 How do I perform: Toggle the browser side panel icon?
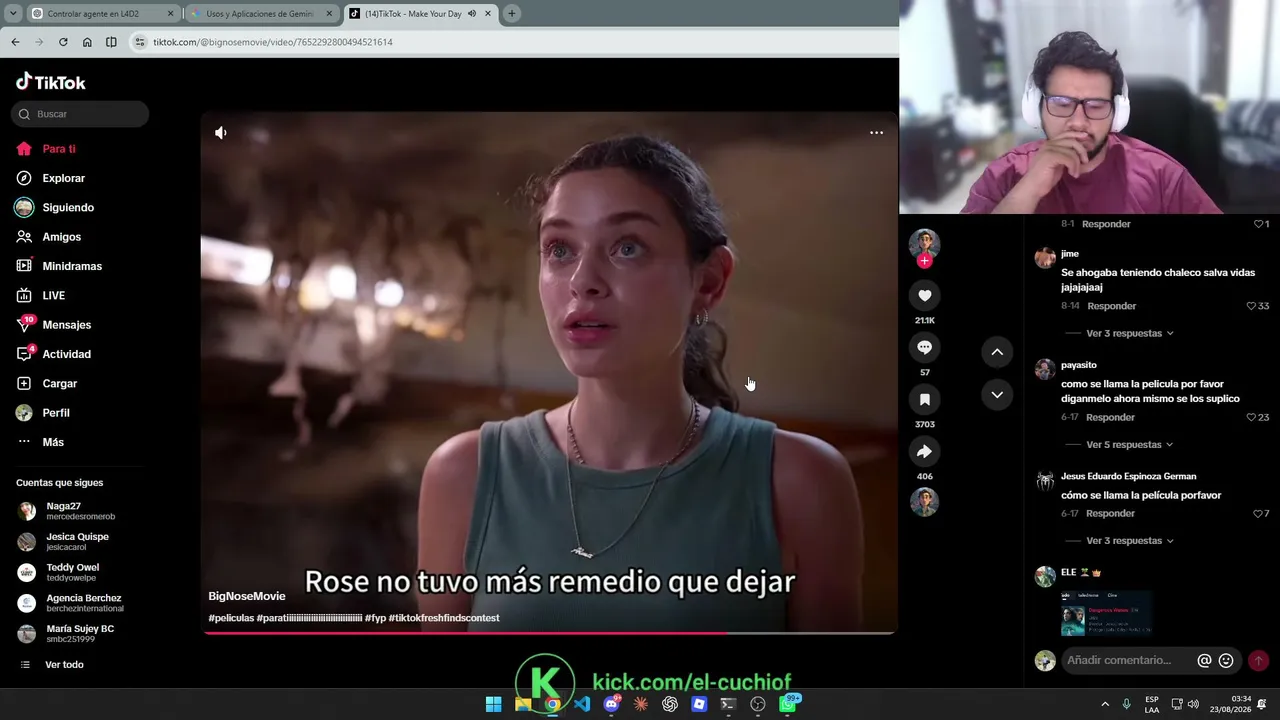111,42
